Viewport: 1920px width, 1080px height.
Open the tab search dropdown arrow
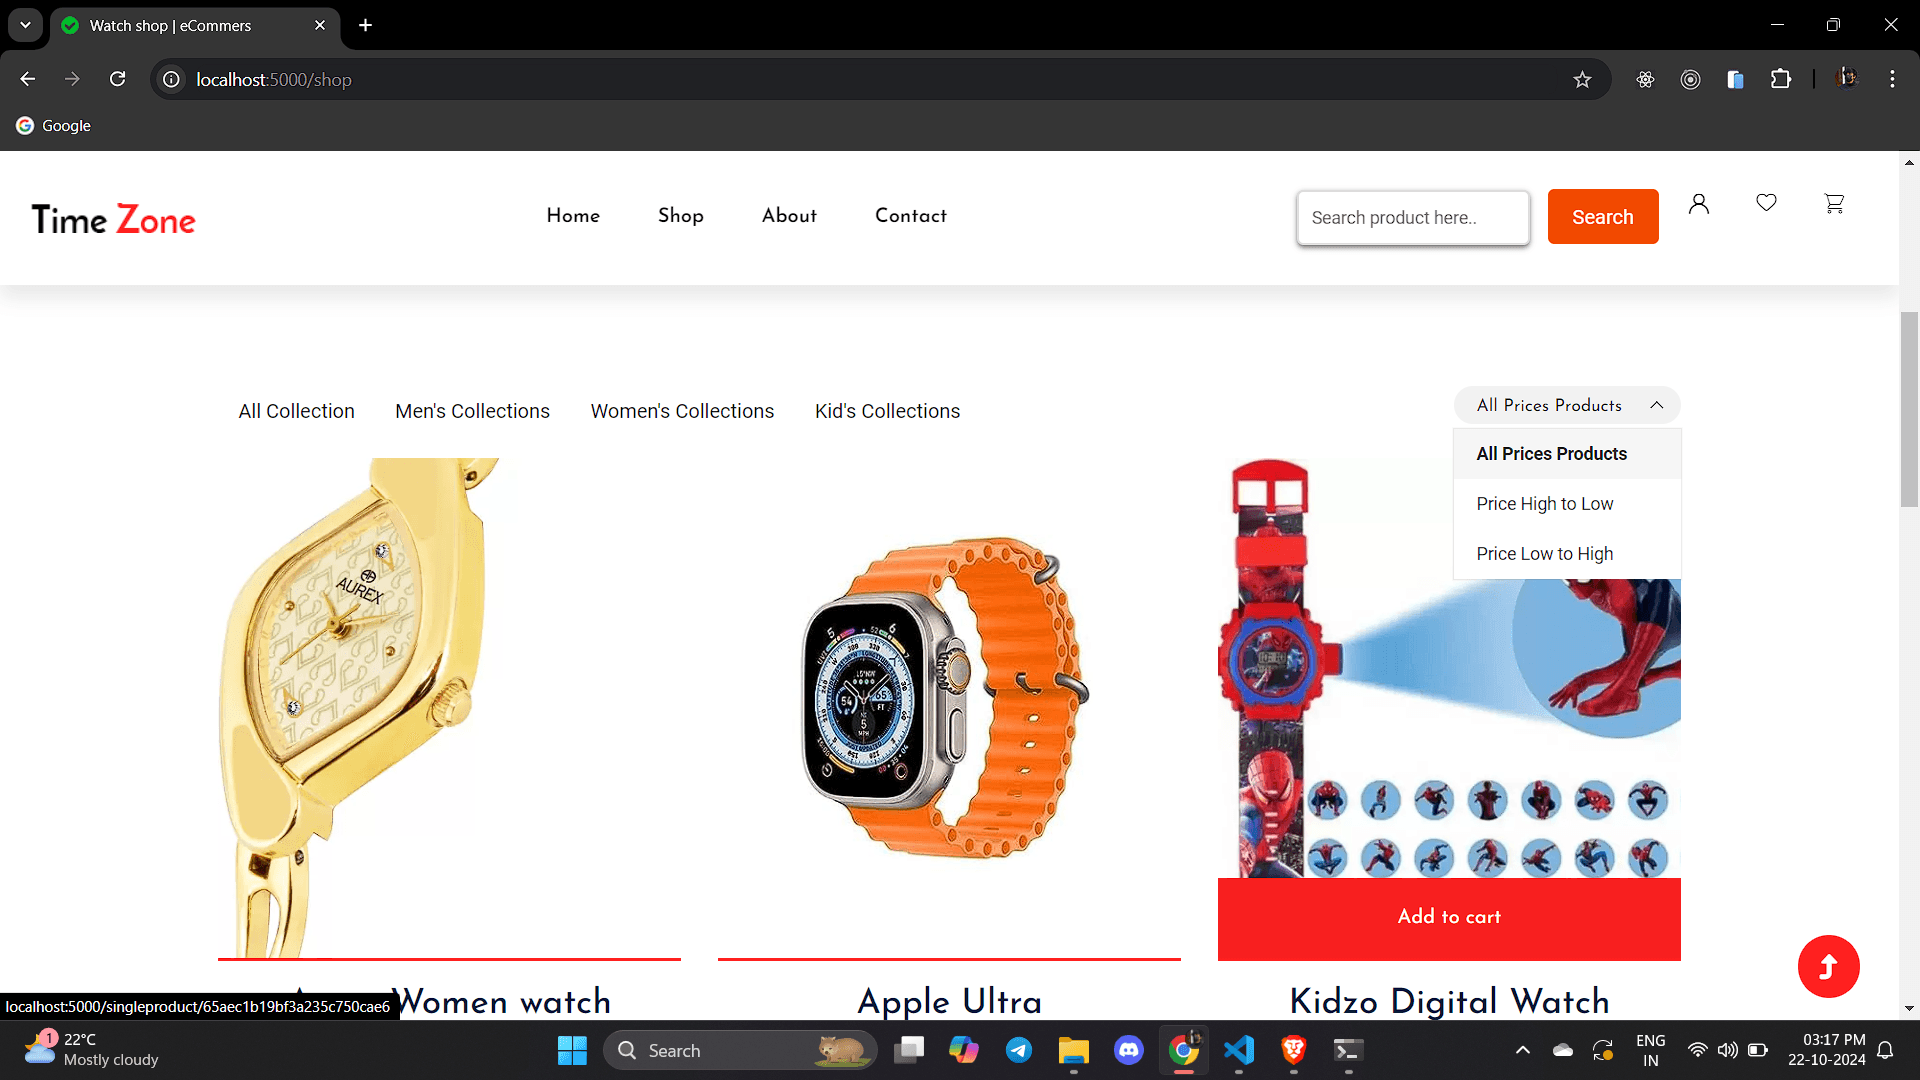[25, 25]
